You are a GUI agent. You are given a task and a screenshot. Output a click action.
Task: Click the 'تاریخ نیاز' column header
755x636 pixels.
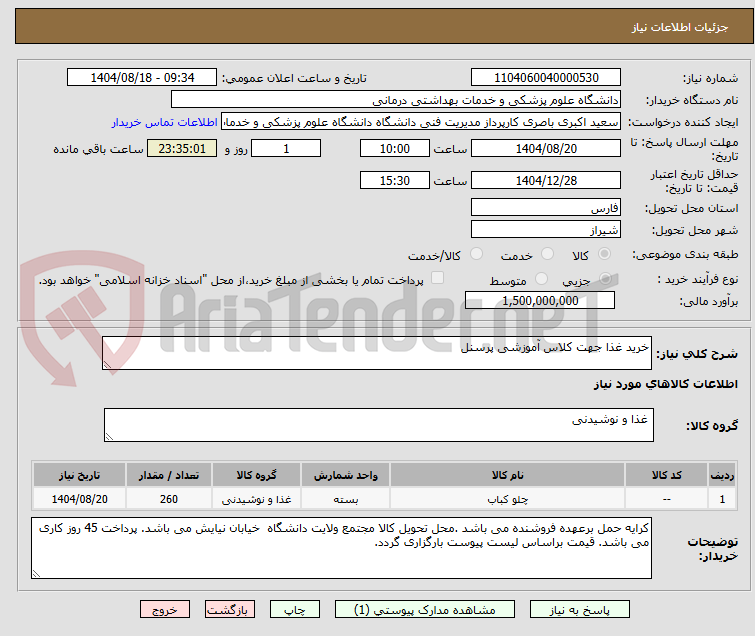(x=79, y=475)
